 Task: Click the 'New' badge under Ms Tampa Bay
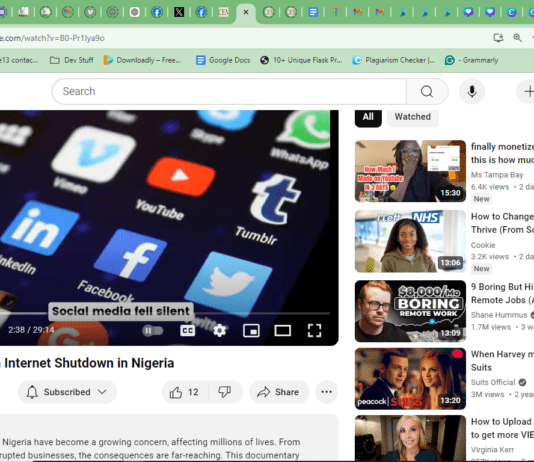(481, 199)
